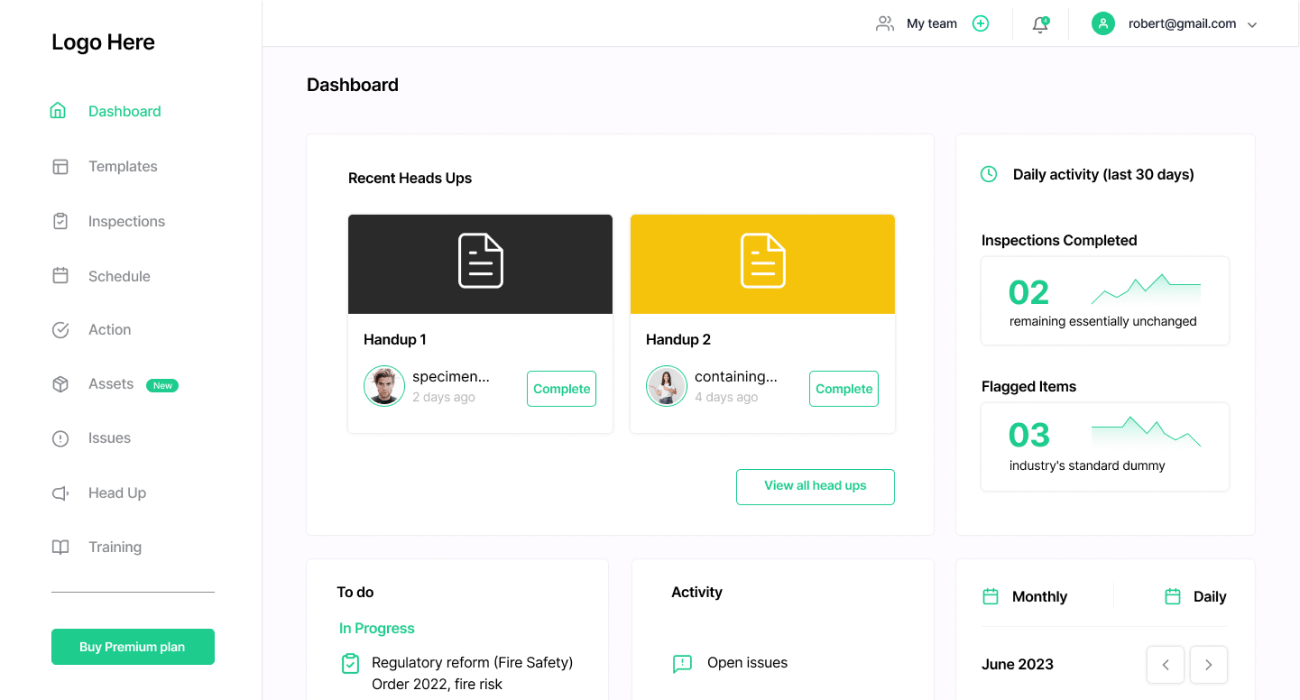Screen dimensions: 1300x700
Task: Open Dashboard menu item
Action: [x=124, y=111]
